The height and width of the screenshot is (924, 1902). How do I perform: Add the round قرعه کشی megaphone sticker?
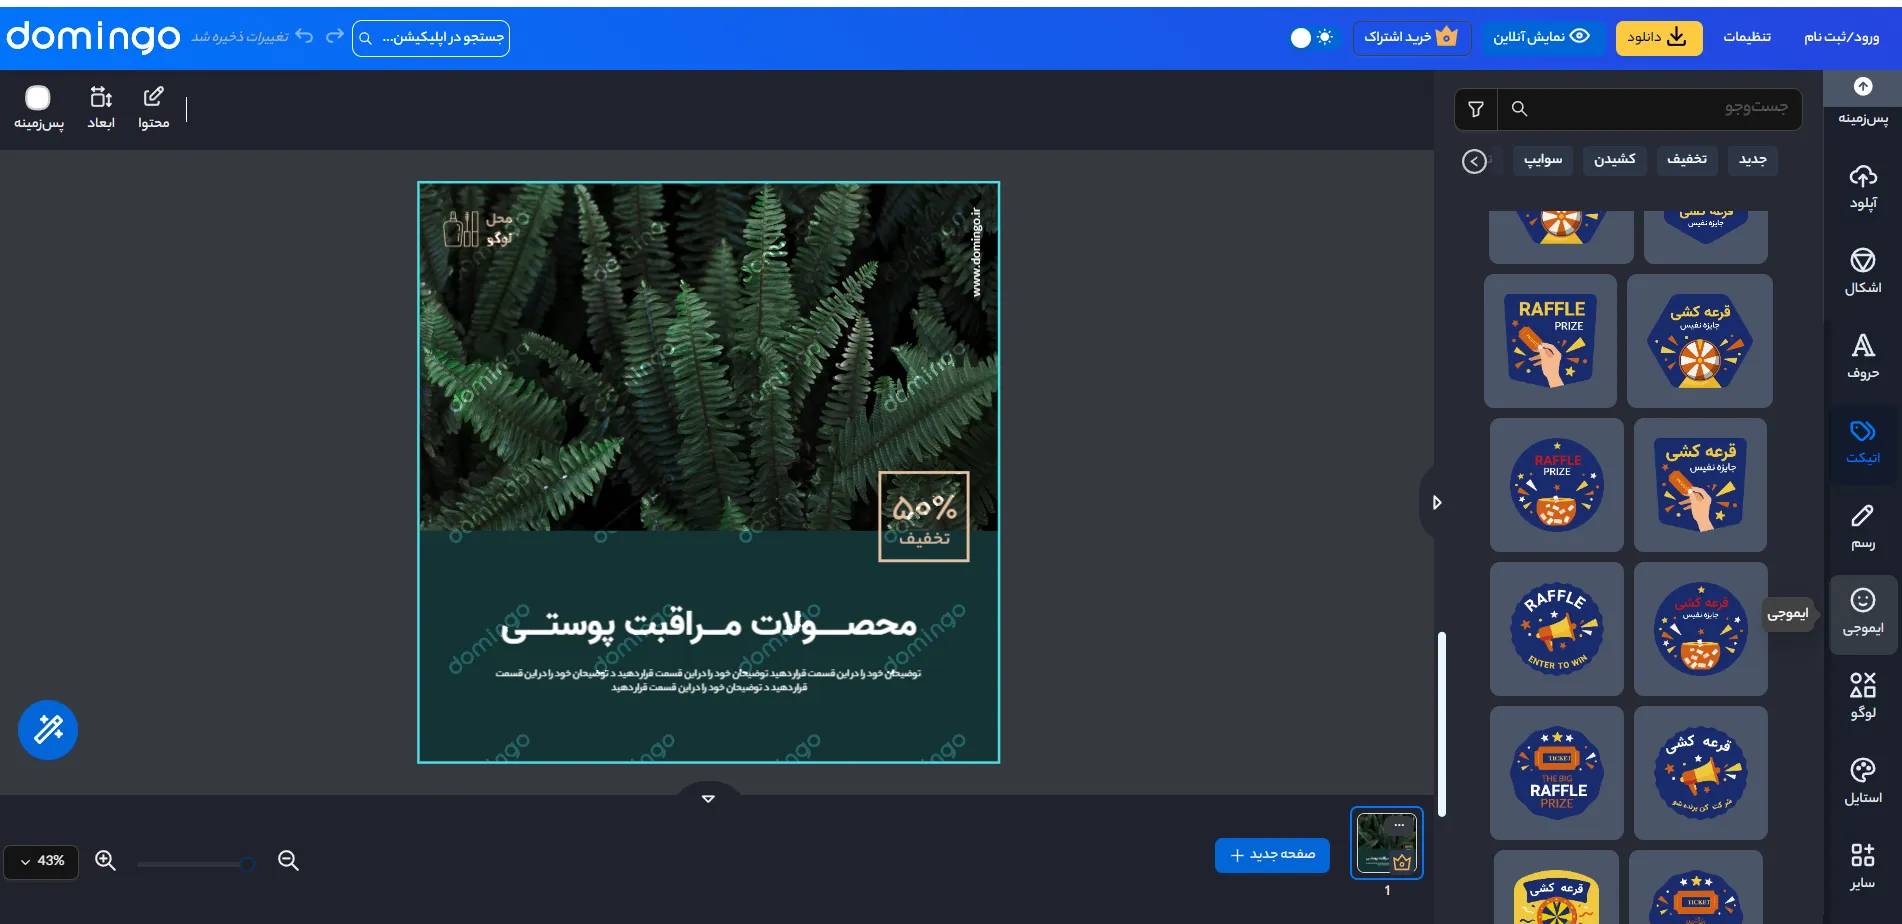tap(1700, 773)
